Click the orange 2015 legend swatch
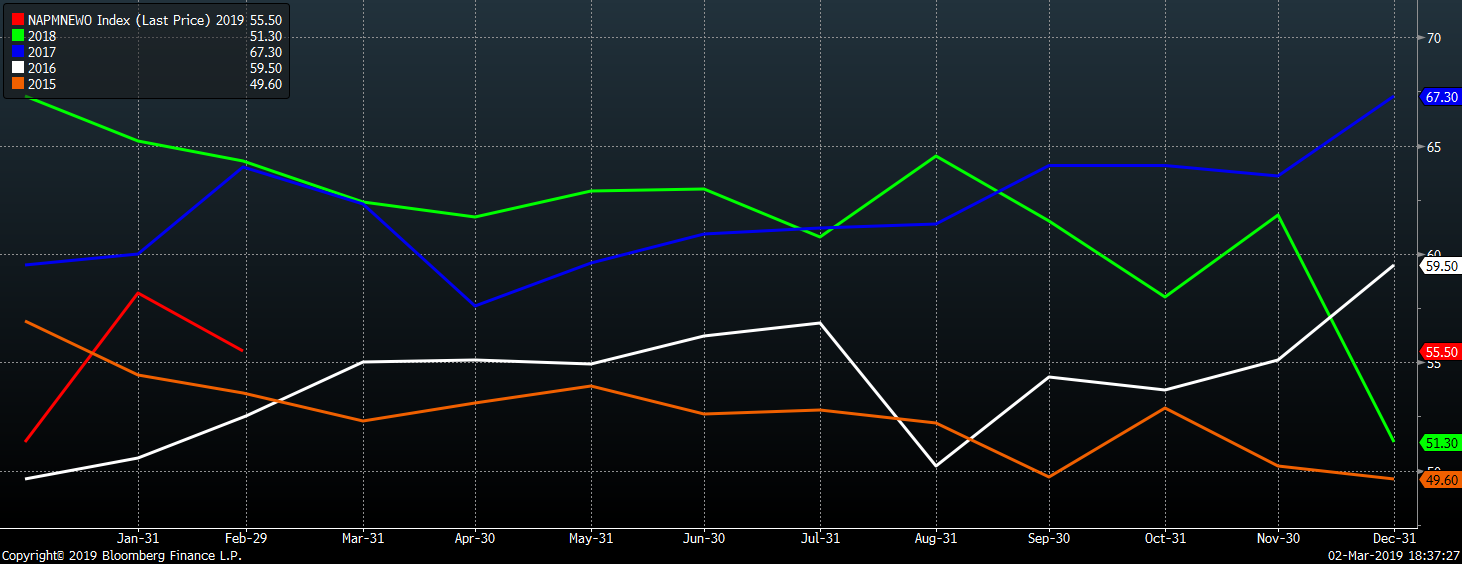This screenshot has height=564, width=1462. pyautogui.click(x=16, y=85)
